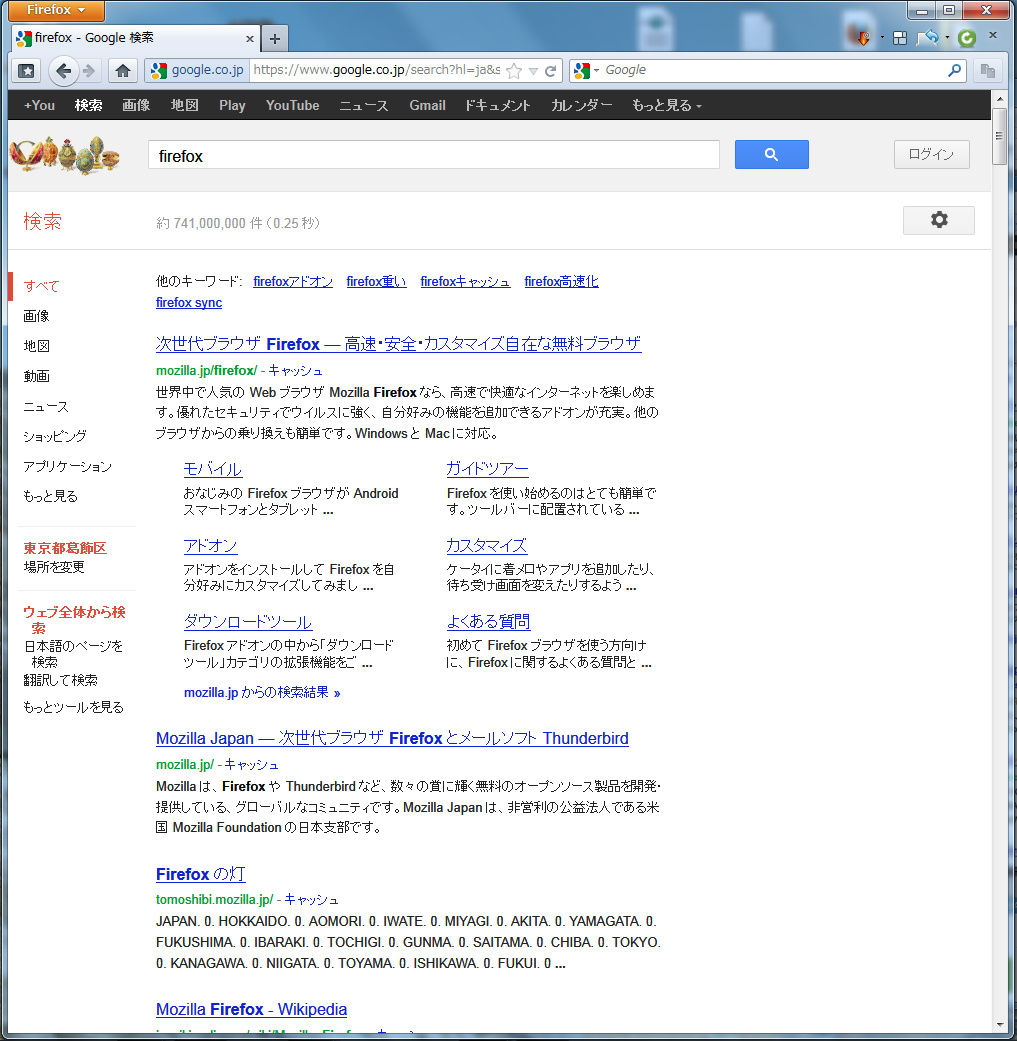The height and width of the screenshot is (1041, 1017).
Task: Open the Mozilla Firefox - Wikipedia result
Action: point(251,1010)
